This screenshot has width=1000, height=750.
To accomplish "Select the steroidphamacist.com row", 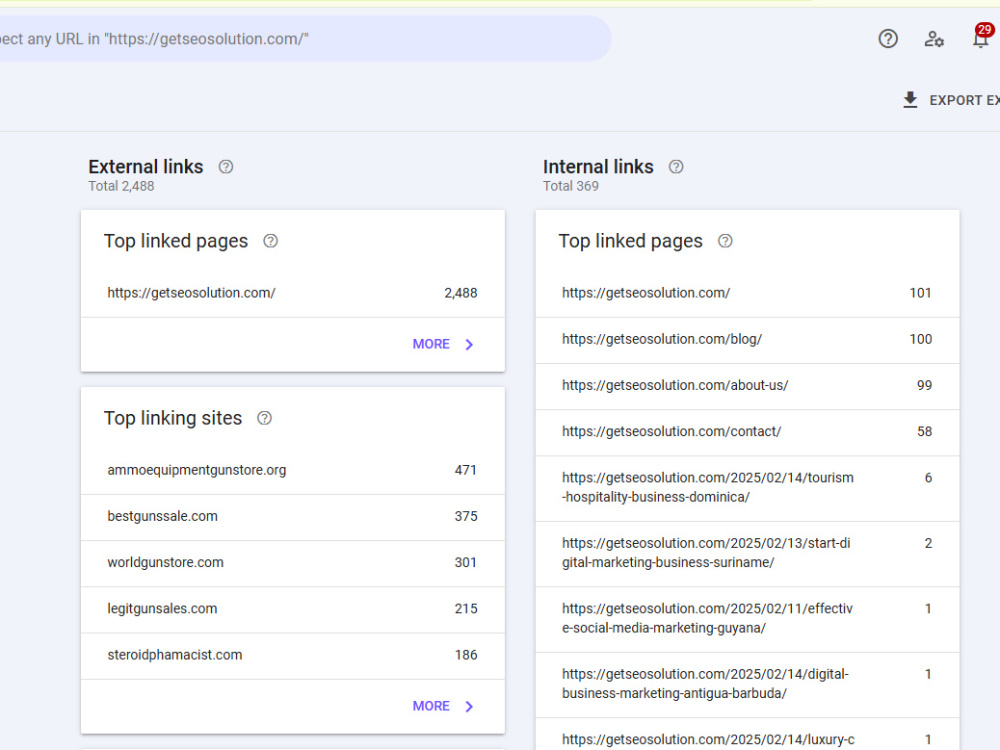I will pos(293,655).
